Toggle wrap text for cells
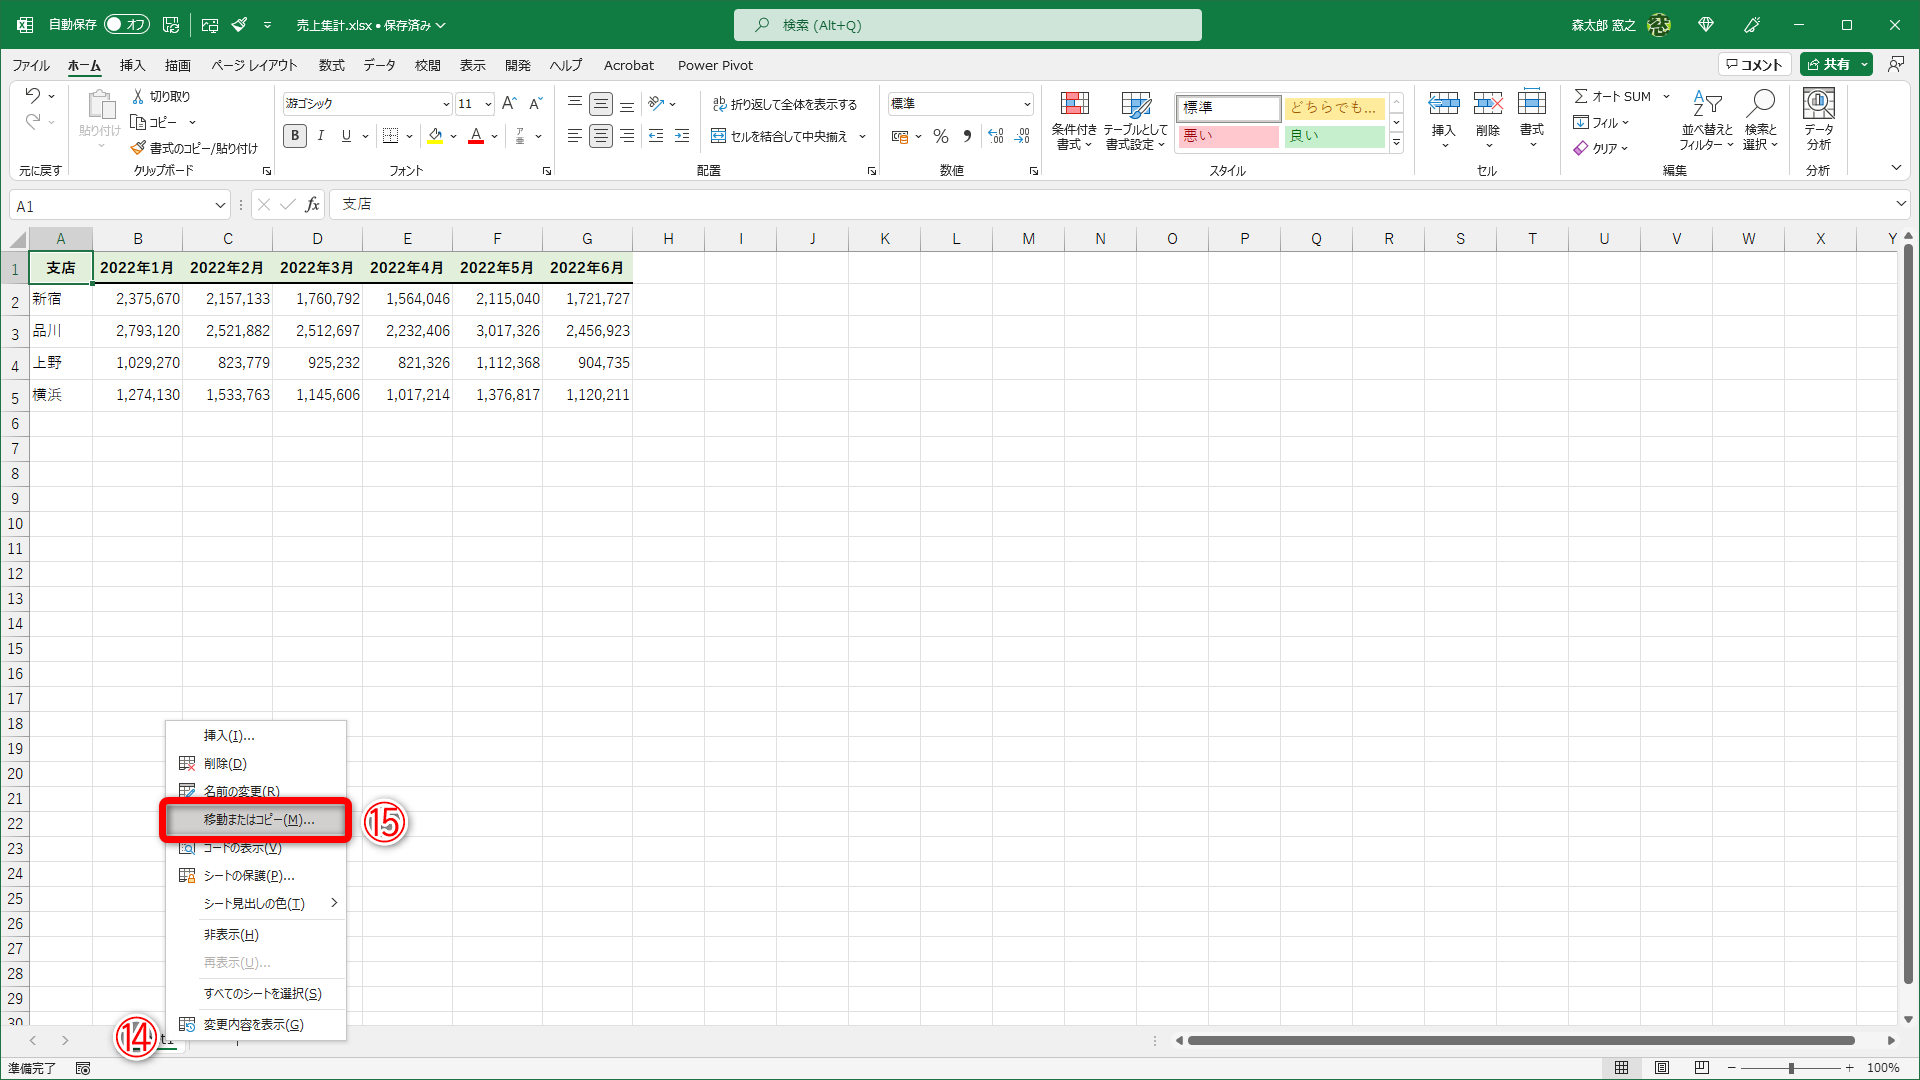The image size is (1920, 1080). tap(784, 104)
